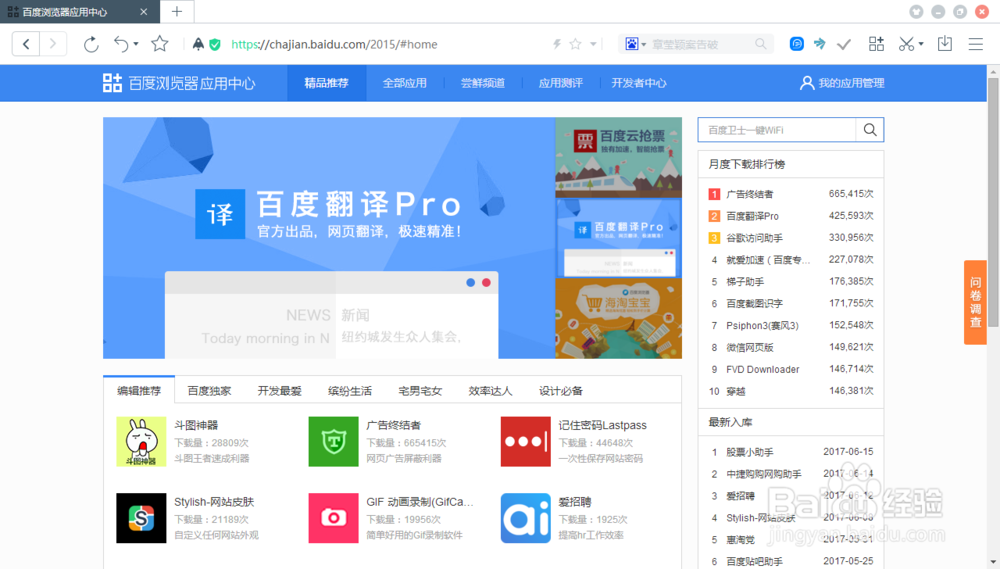Open the Baidu paw search engine dropdown

coord(635,44)
